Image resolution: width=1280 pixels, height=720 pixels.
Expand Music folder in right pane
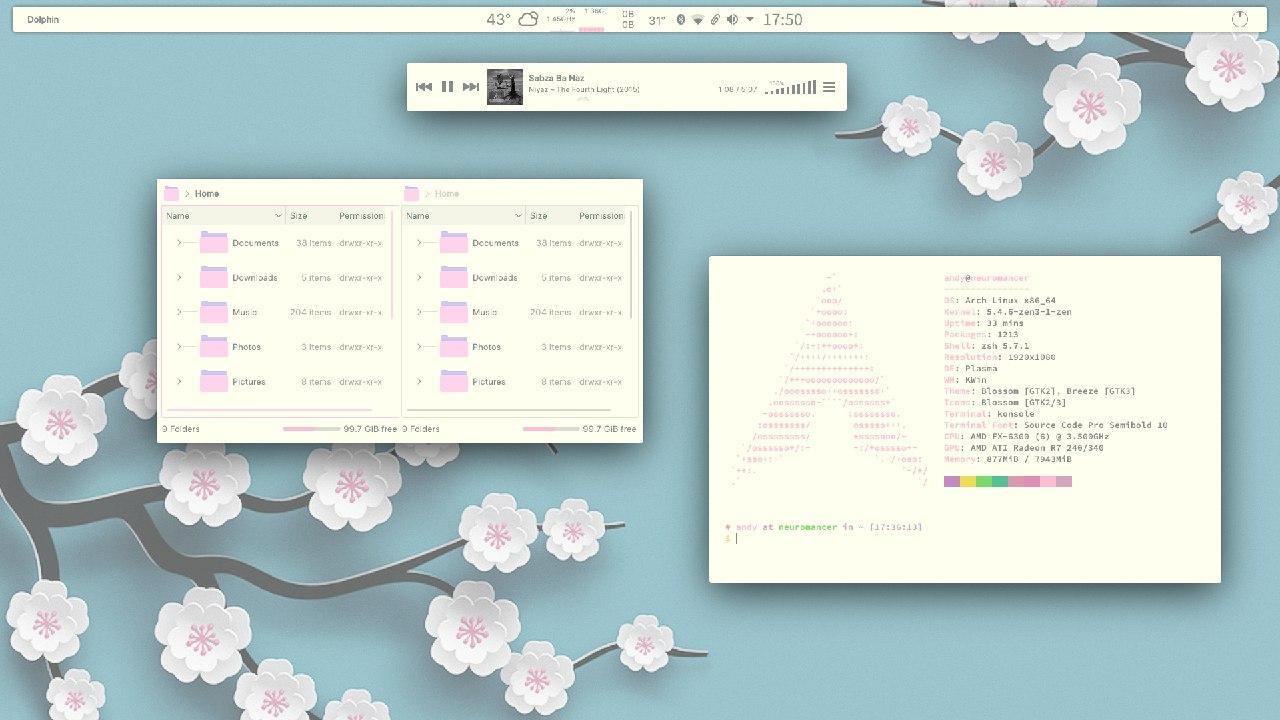pyautogui.click(x=419, y=312)
